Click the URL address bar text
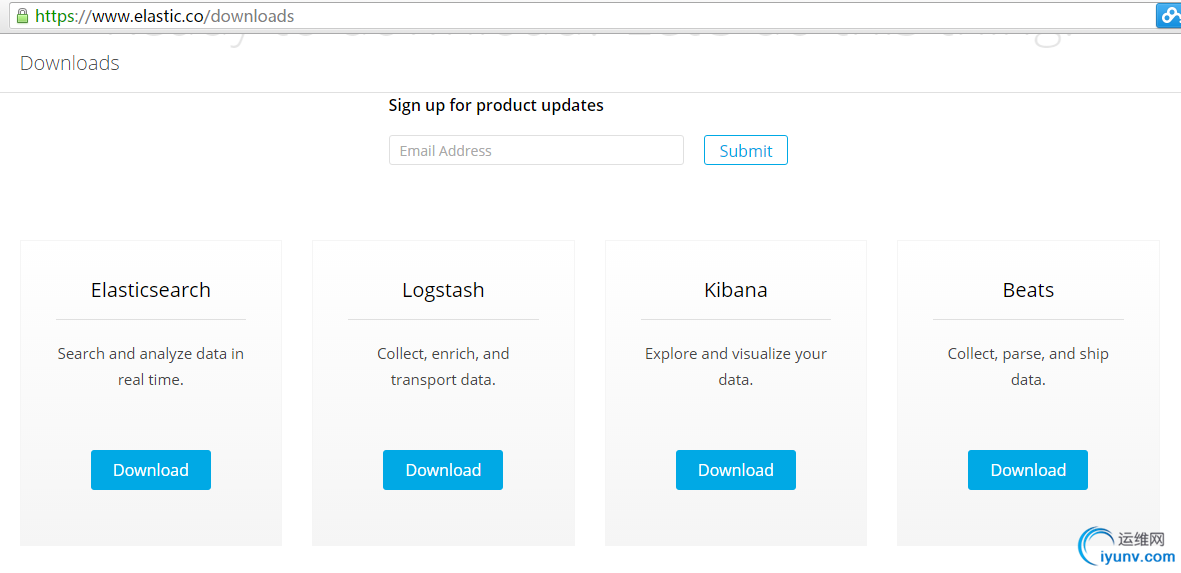 (165, 16)
